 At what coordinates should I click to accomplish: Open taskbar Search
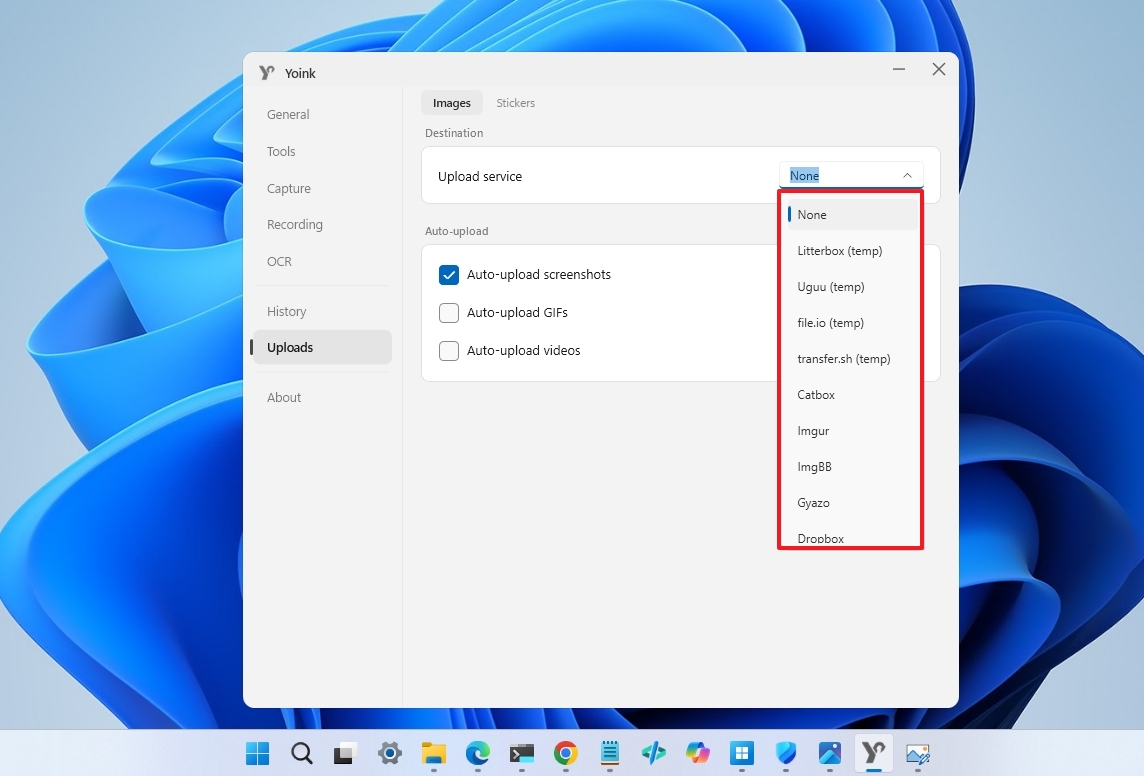(301, 753)
